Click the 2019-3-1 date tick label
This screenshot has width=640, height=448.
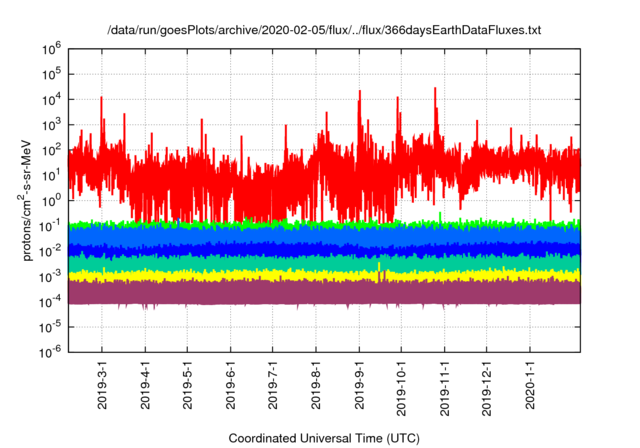(x=102, y=386)
